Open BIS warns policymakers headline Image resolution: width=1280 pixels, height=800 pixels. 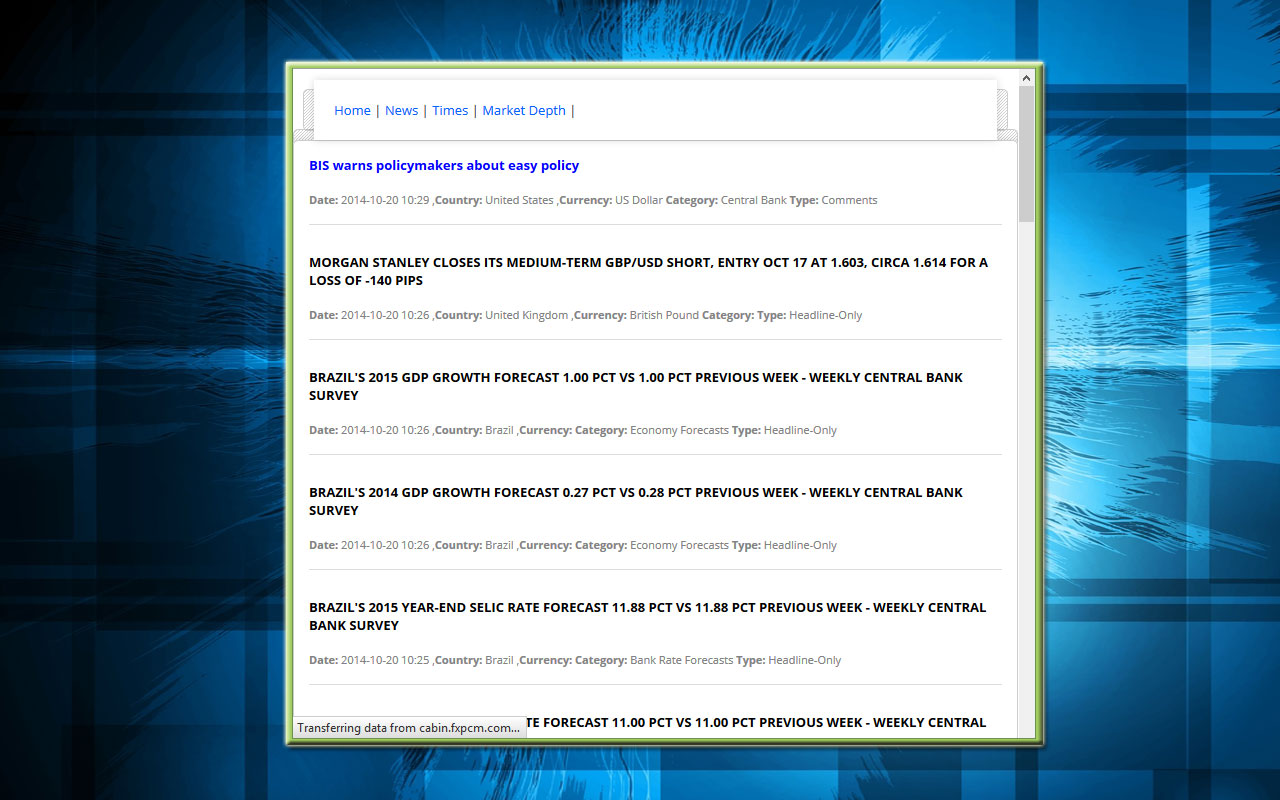[x=444, y=166]
